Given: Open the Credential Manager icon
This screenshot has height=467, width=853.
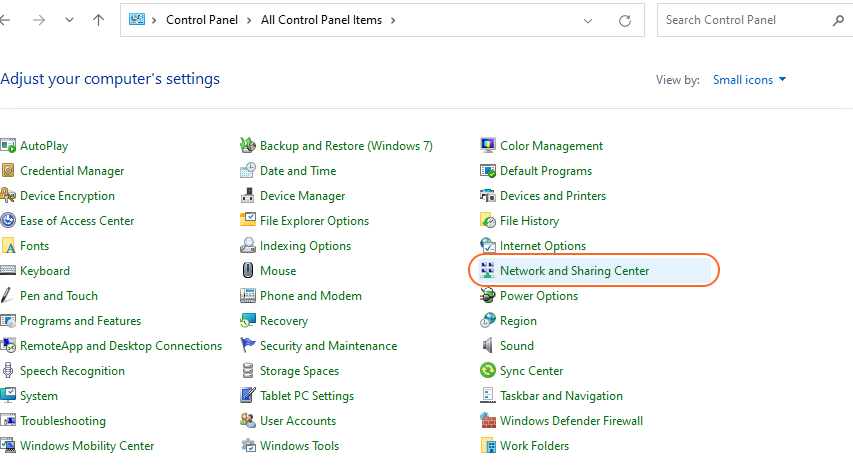Looking at the screenshot, I should point(8,171).
